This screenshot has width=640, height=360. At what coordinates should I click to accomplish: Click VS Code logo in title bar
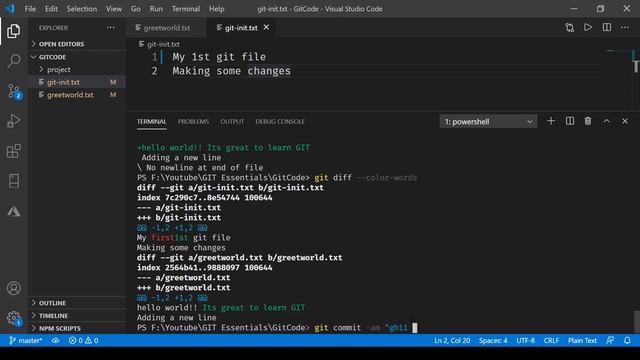(x=10, y=8)
